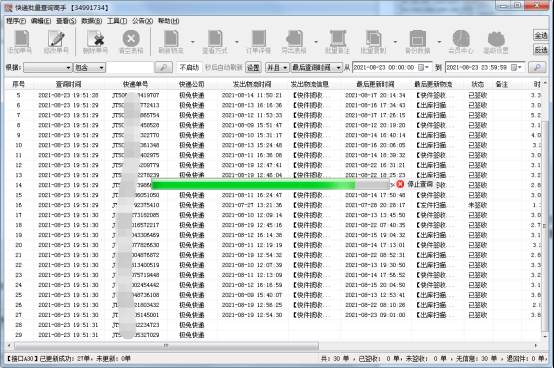
Task: Open the 包含 condition combo box
Action: 89,67
